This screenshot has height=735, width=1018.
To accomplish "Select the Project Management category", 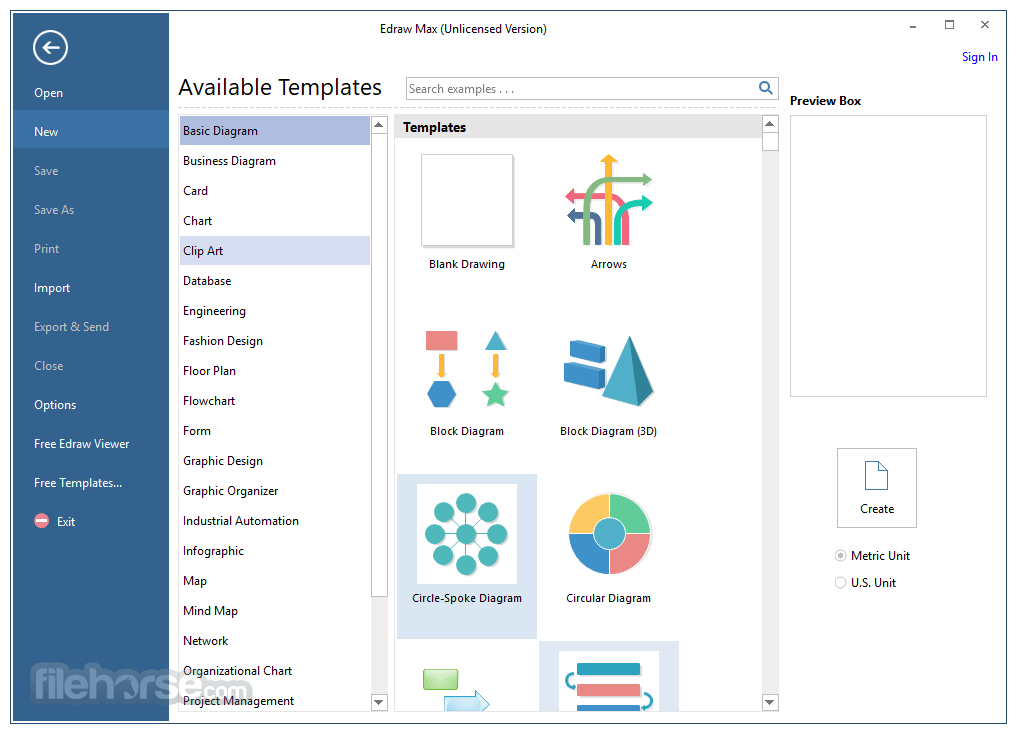I will 275,701.
